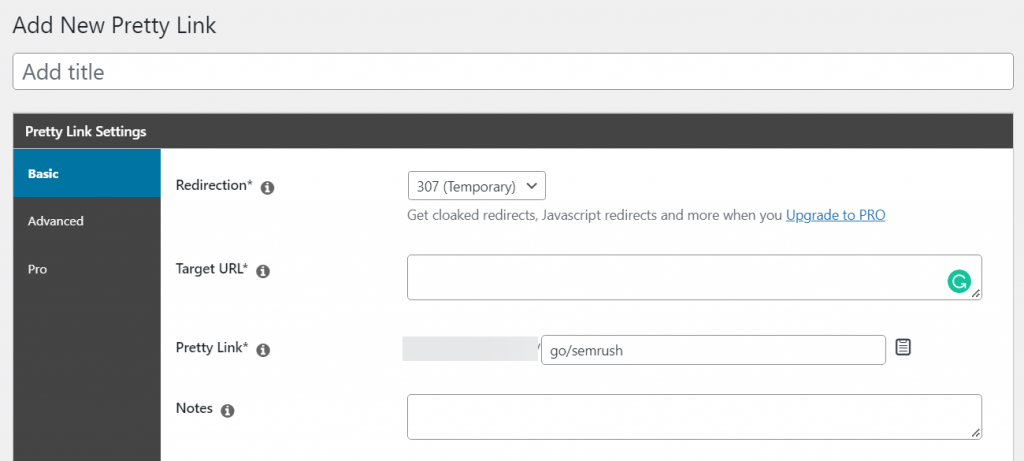The width and height of the screenshot is (1024, 461).
Task: Switch to the Basic settings tab
Action: click(87, 174)
